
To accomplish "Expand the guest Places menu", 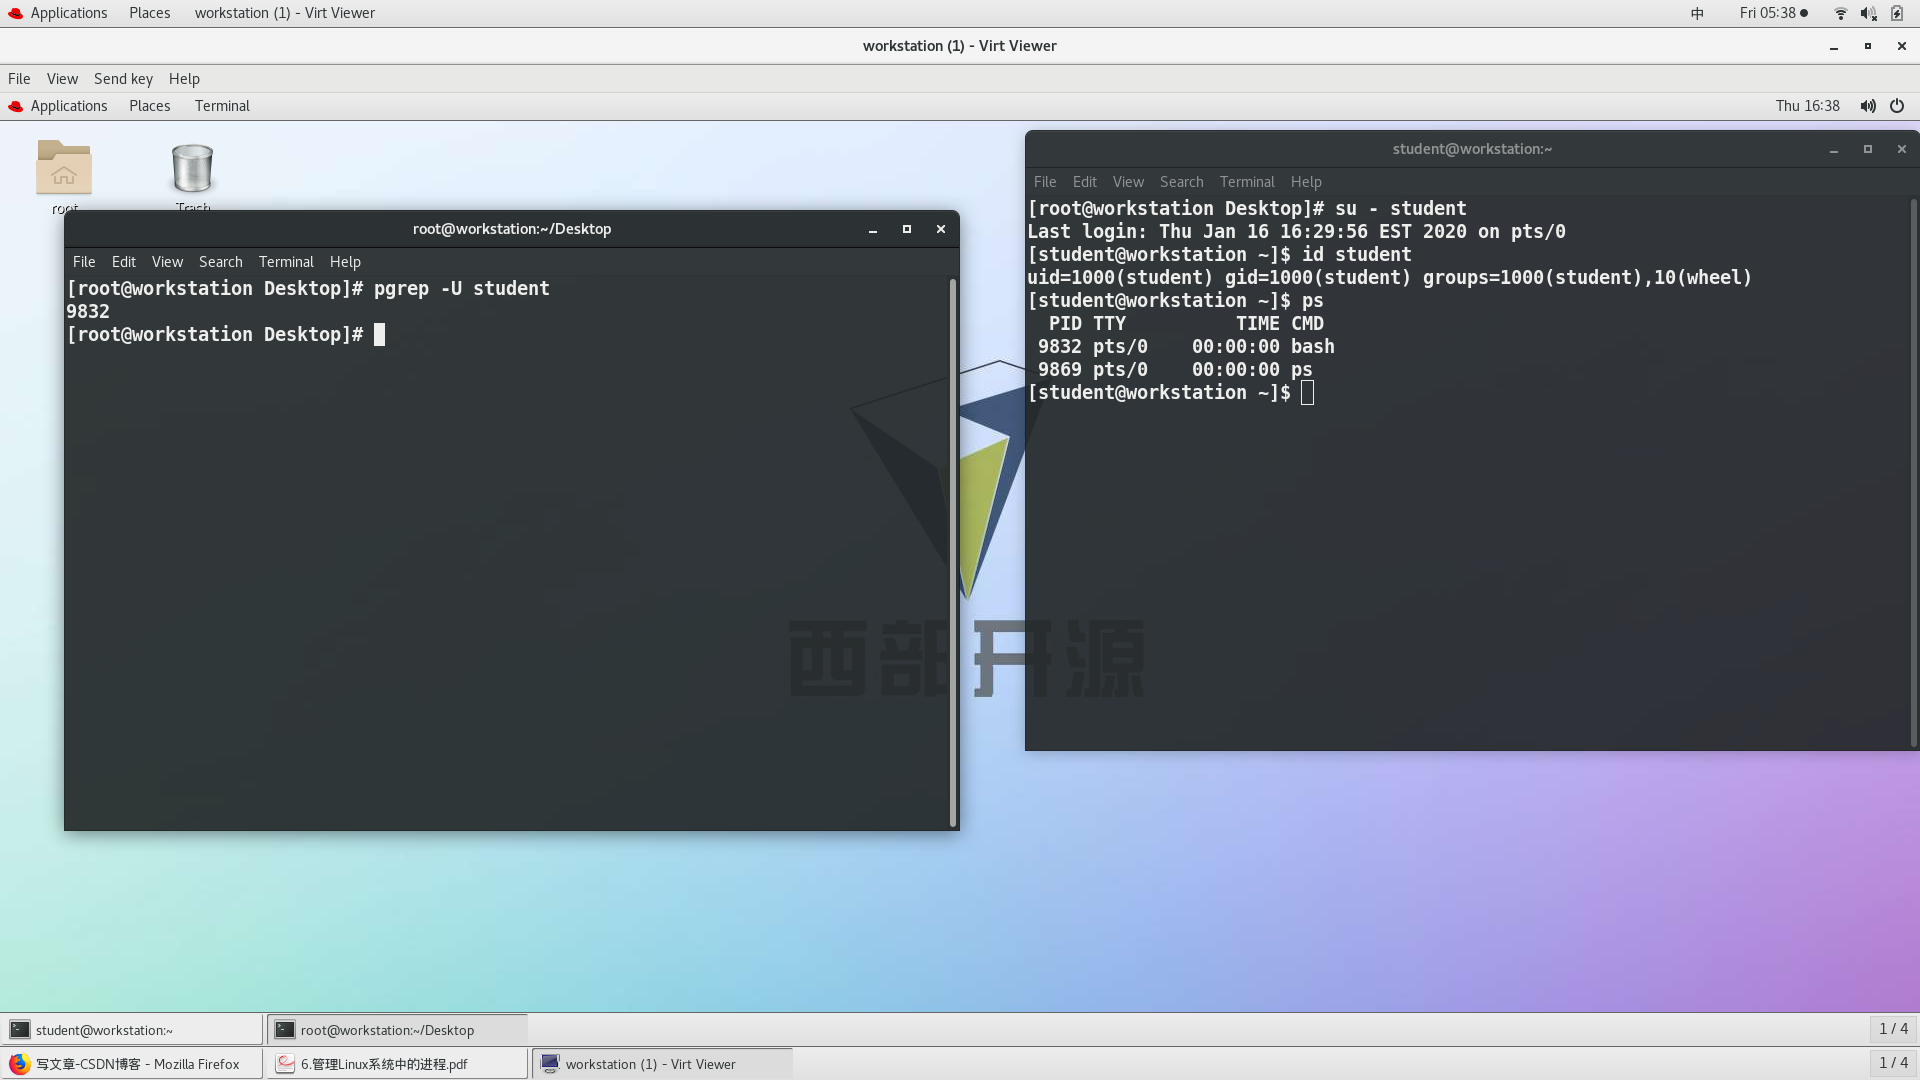I will pos(149,106).
